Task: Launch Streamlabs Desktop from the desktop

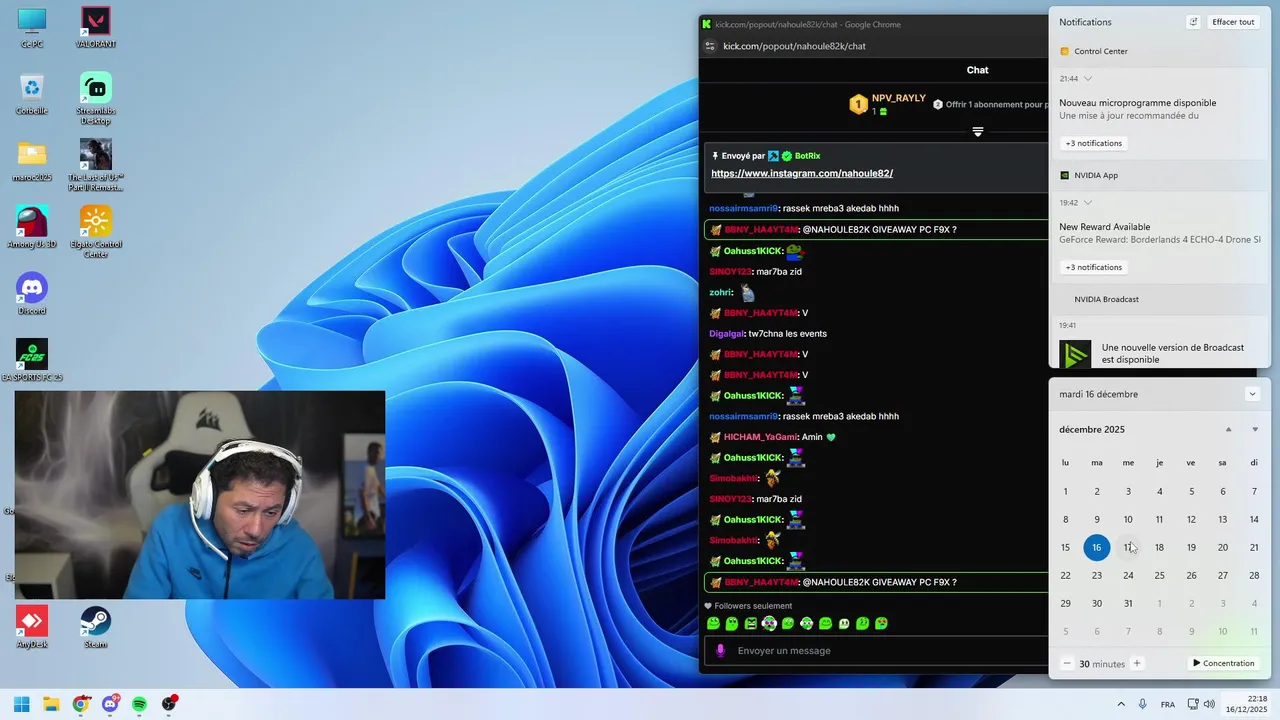Action: tap(96, 98)
